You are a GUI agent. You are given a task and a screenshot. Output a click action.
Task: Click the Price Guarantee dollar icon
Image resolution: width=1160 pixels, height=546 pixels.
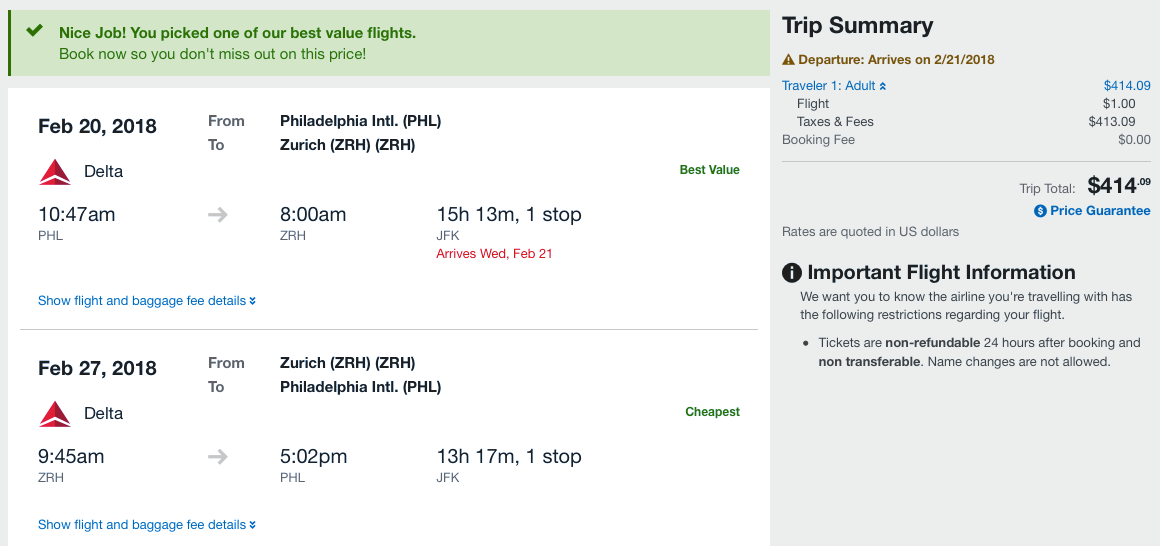1040,211
